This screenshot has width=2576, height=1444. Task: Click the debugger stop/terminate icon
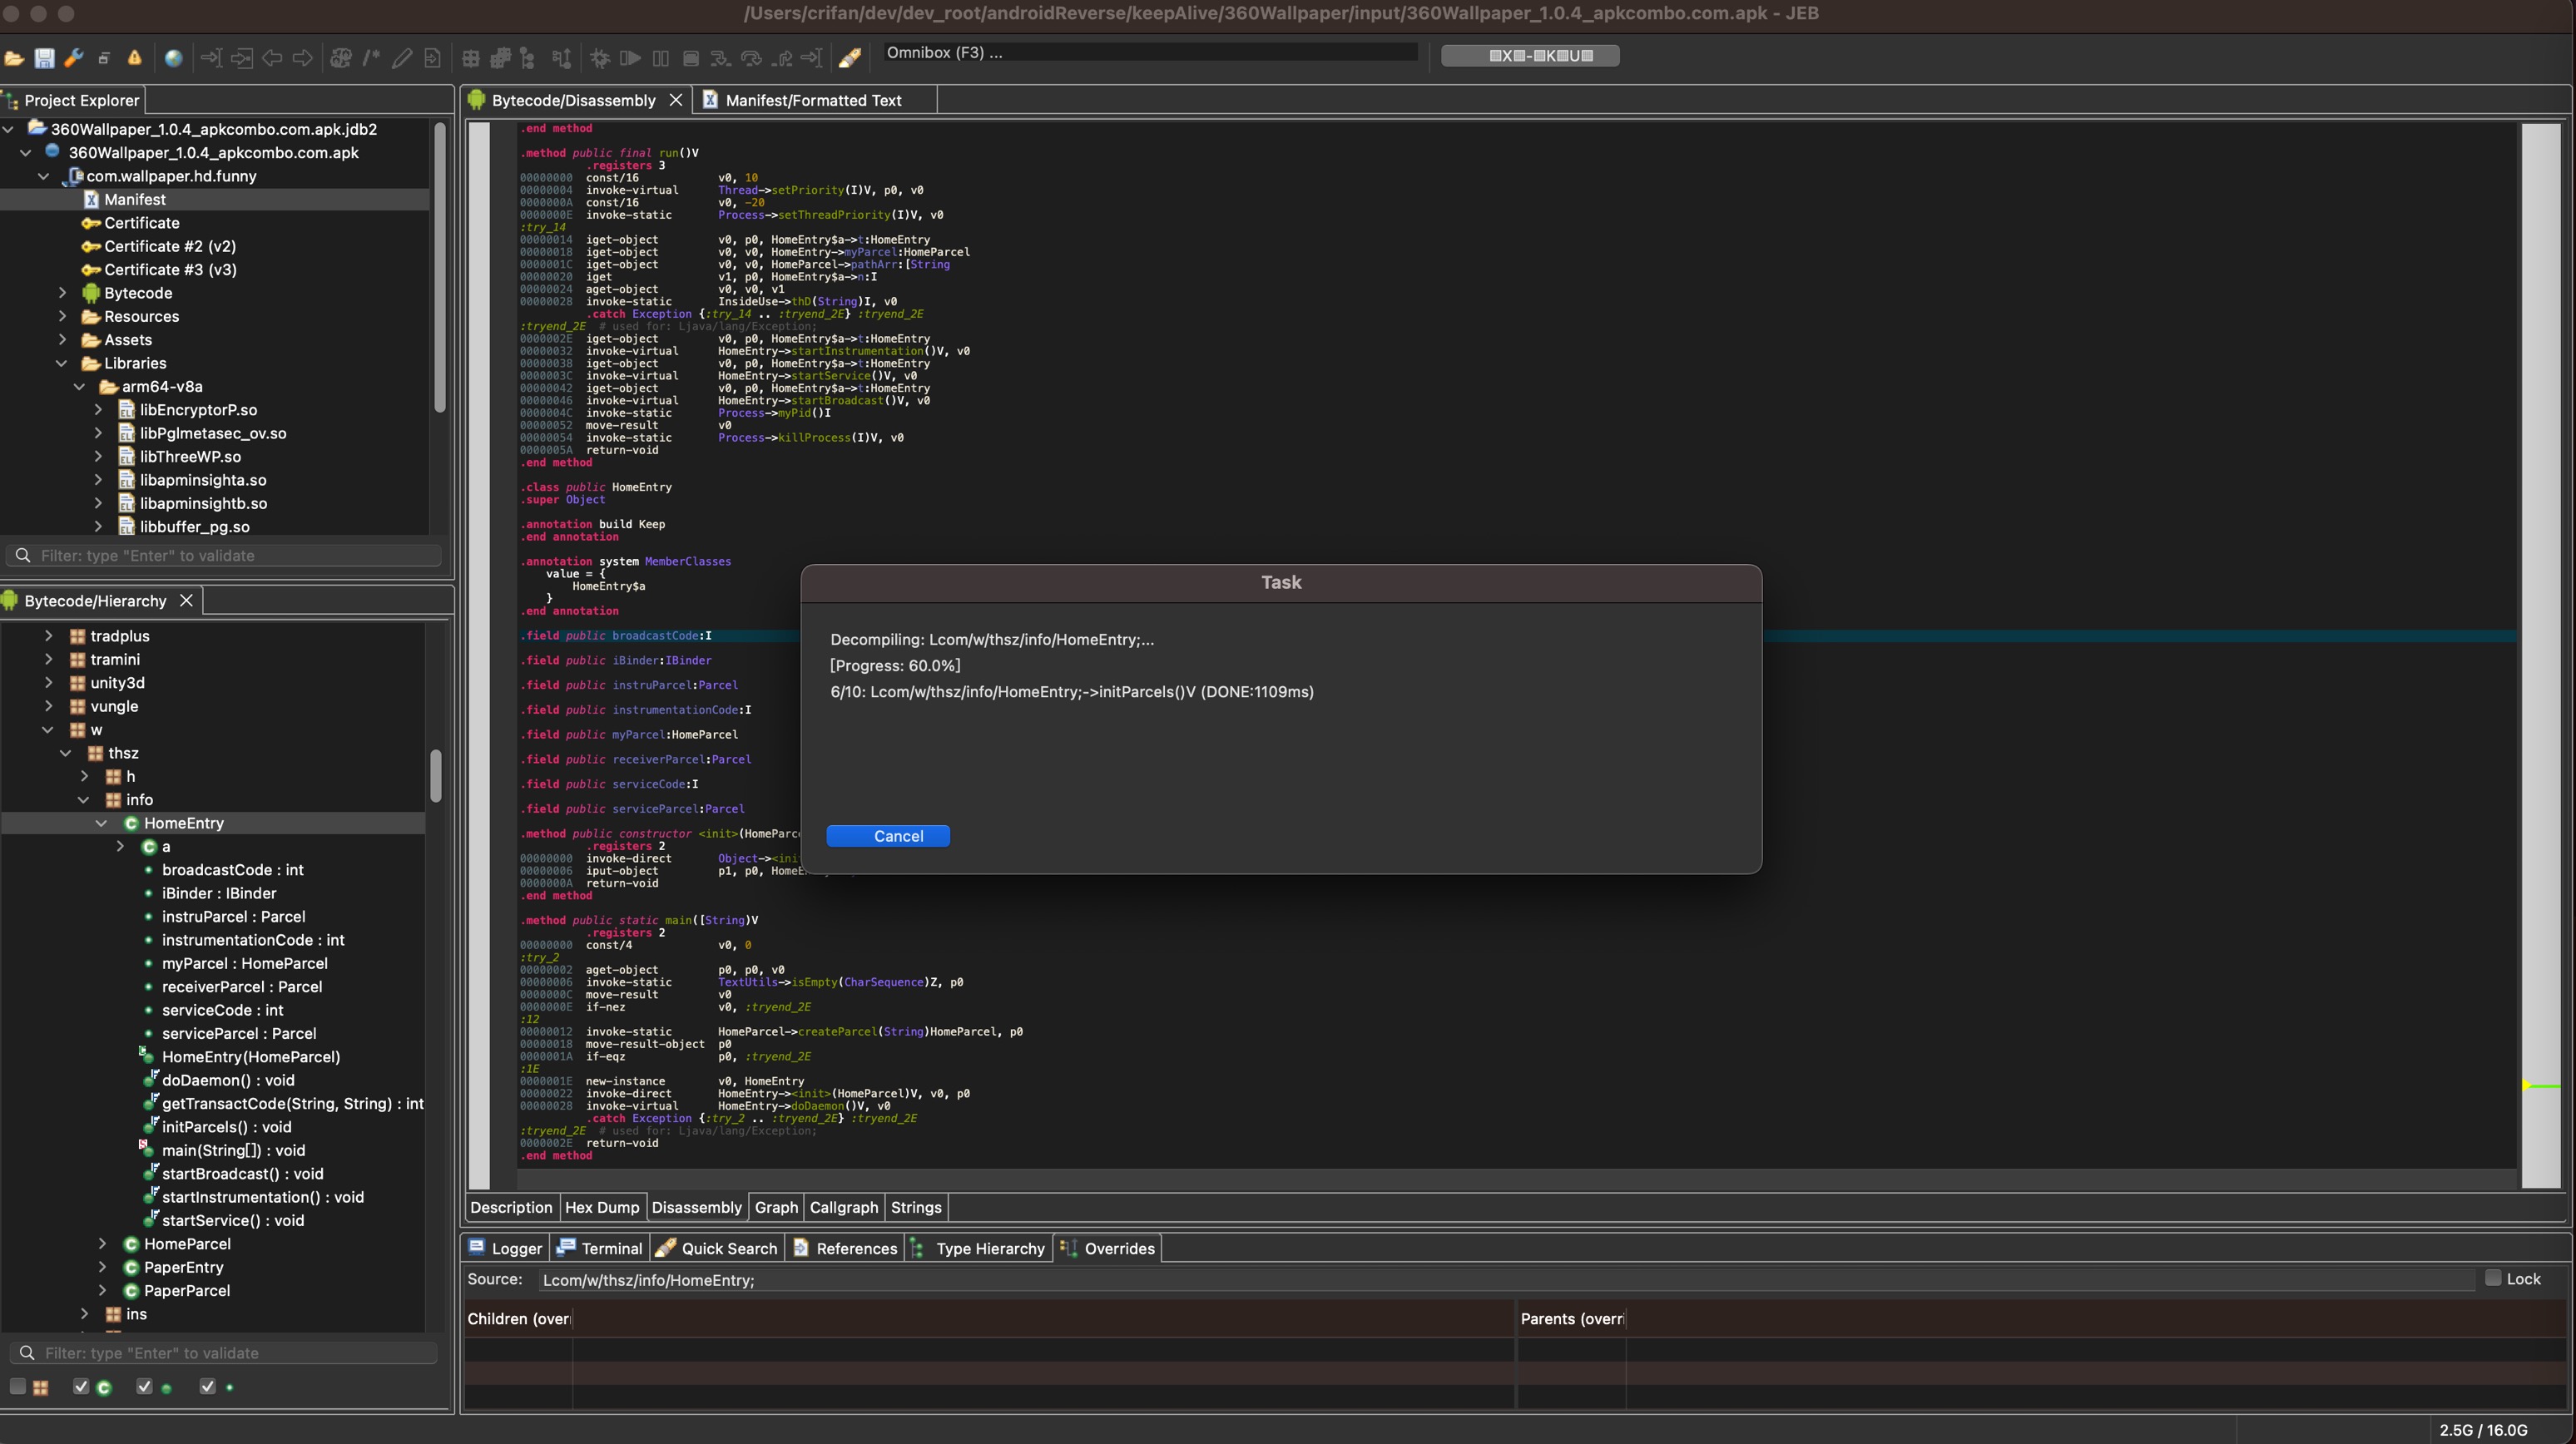click(x=690, y=58)
